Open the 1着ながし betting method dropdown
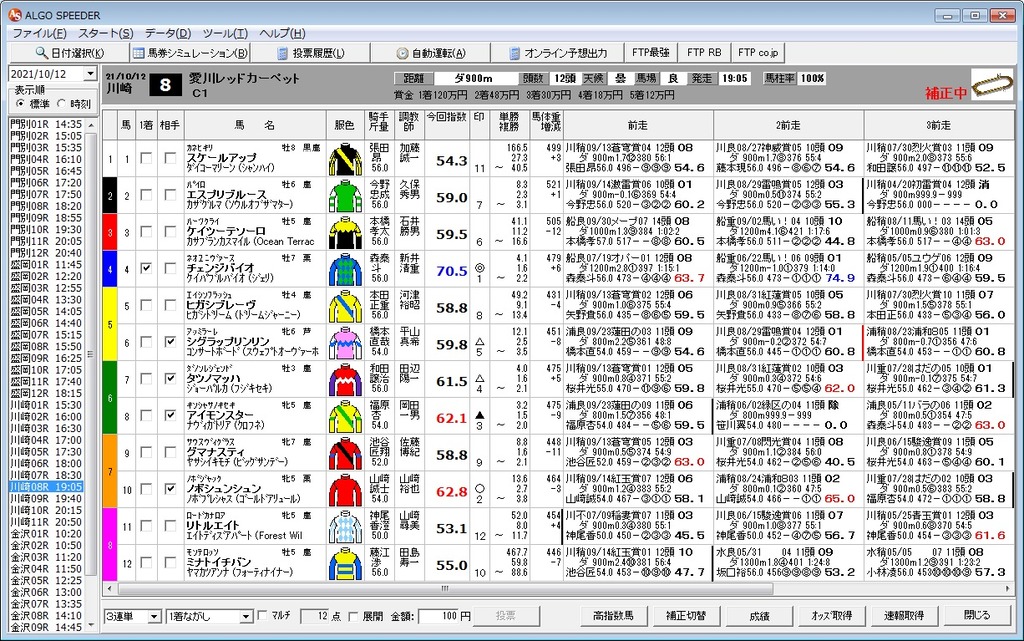The image size is (1024, 641). (x=246, y=616)
